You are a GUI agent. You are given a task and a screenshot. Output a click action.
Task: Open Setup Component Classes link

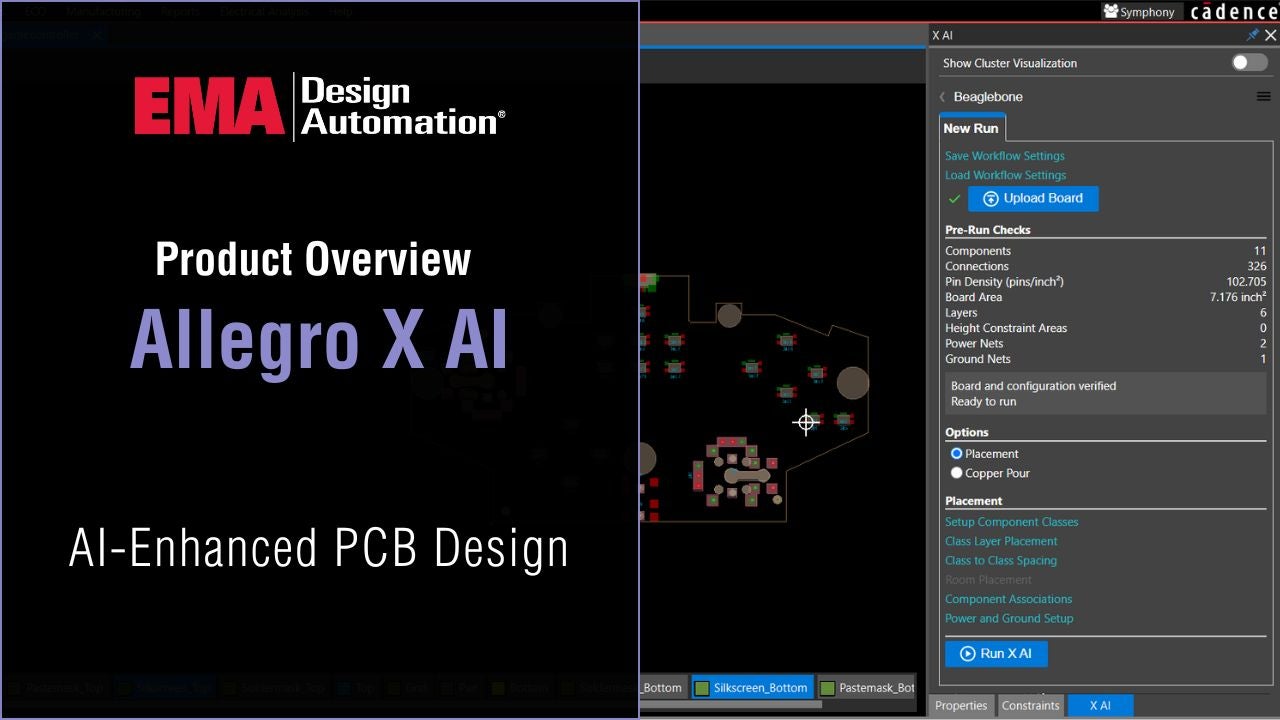(x=1011, y=522)
